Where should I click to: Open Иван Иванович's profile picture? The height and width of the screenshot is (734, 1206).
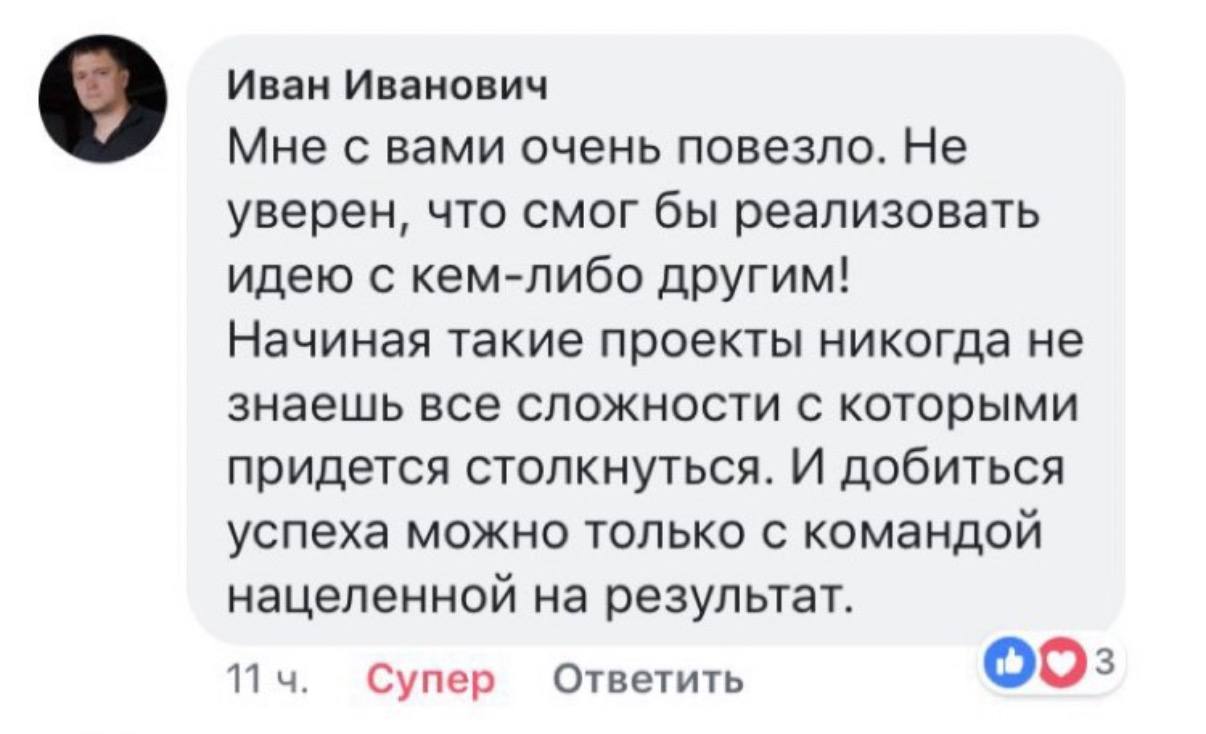pos(102,100)
